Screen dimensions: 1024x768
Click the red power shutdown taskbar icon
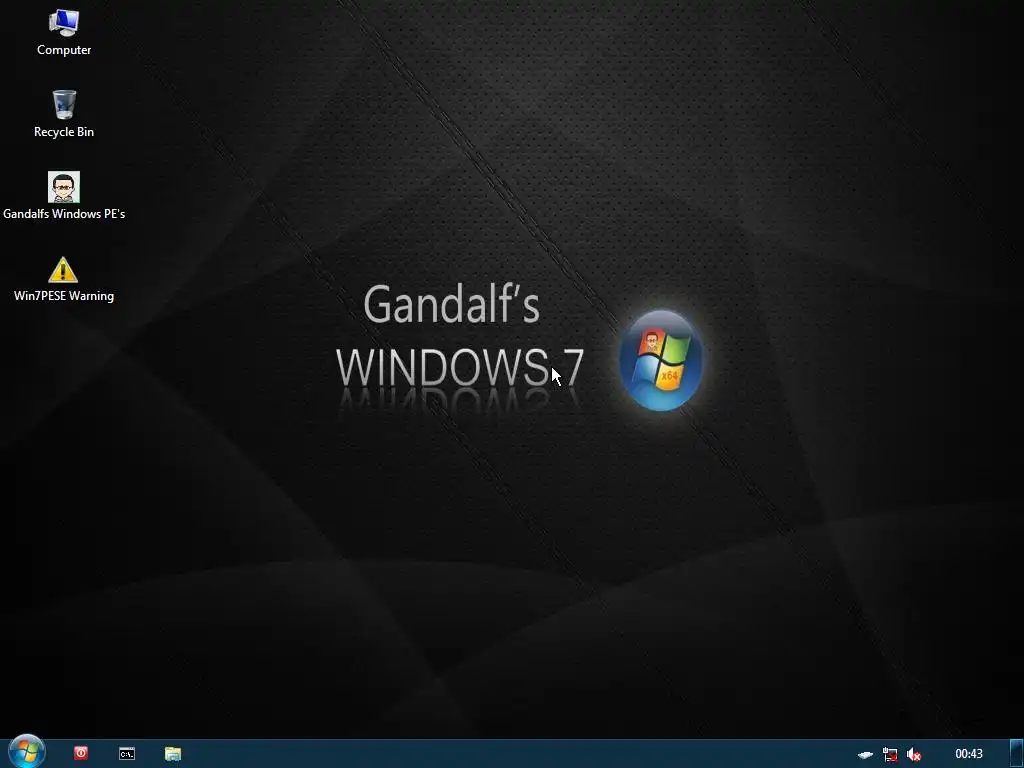(81, 753)
